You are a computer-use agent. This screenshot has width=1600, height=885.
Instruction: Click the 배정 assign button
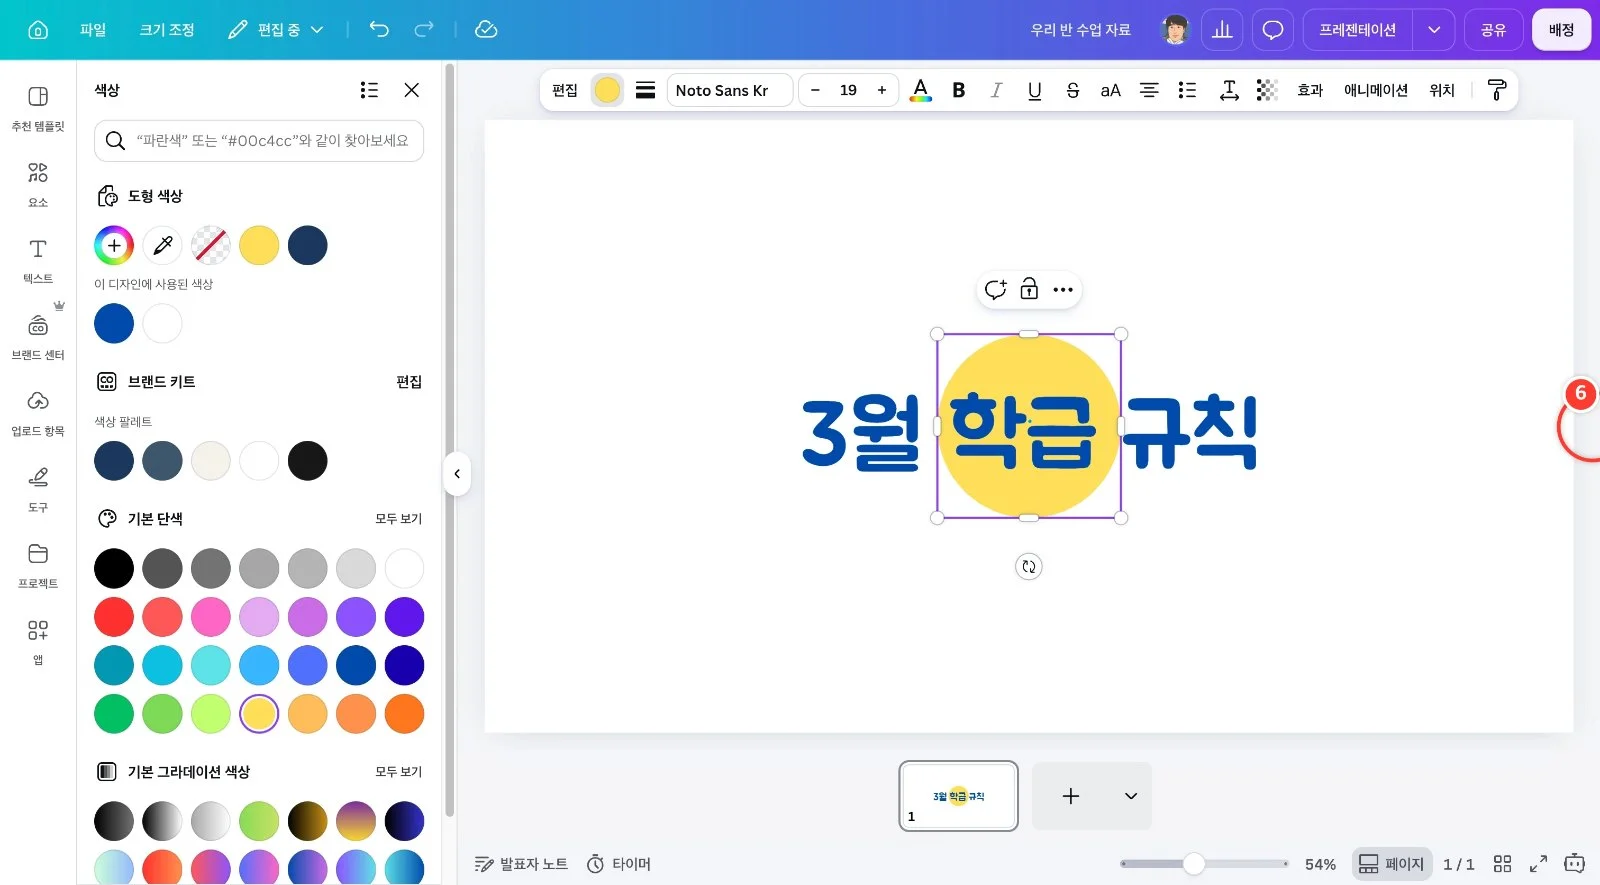coord(1561,30)
